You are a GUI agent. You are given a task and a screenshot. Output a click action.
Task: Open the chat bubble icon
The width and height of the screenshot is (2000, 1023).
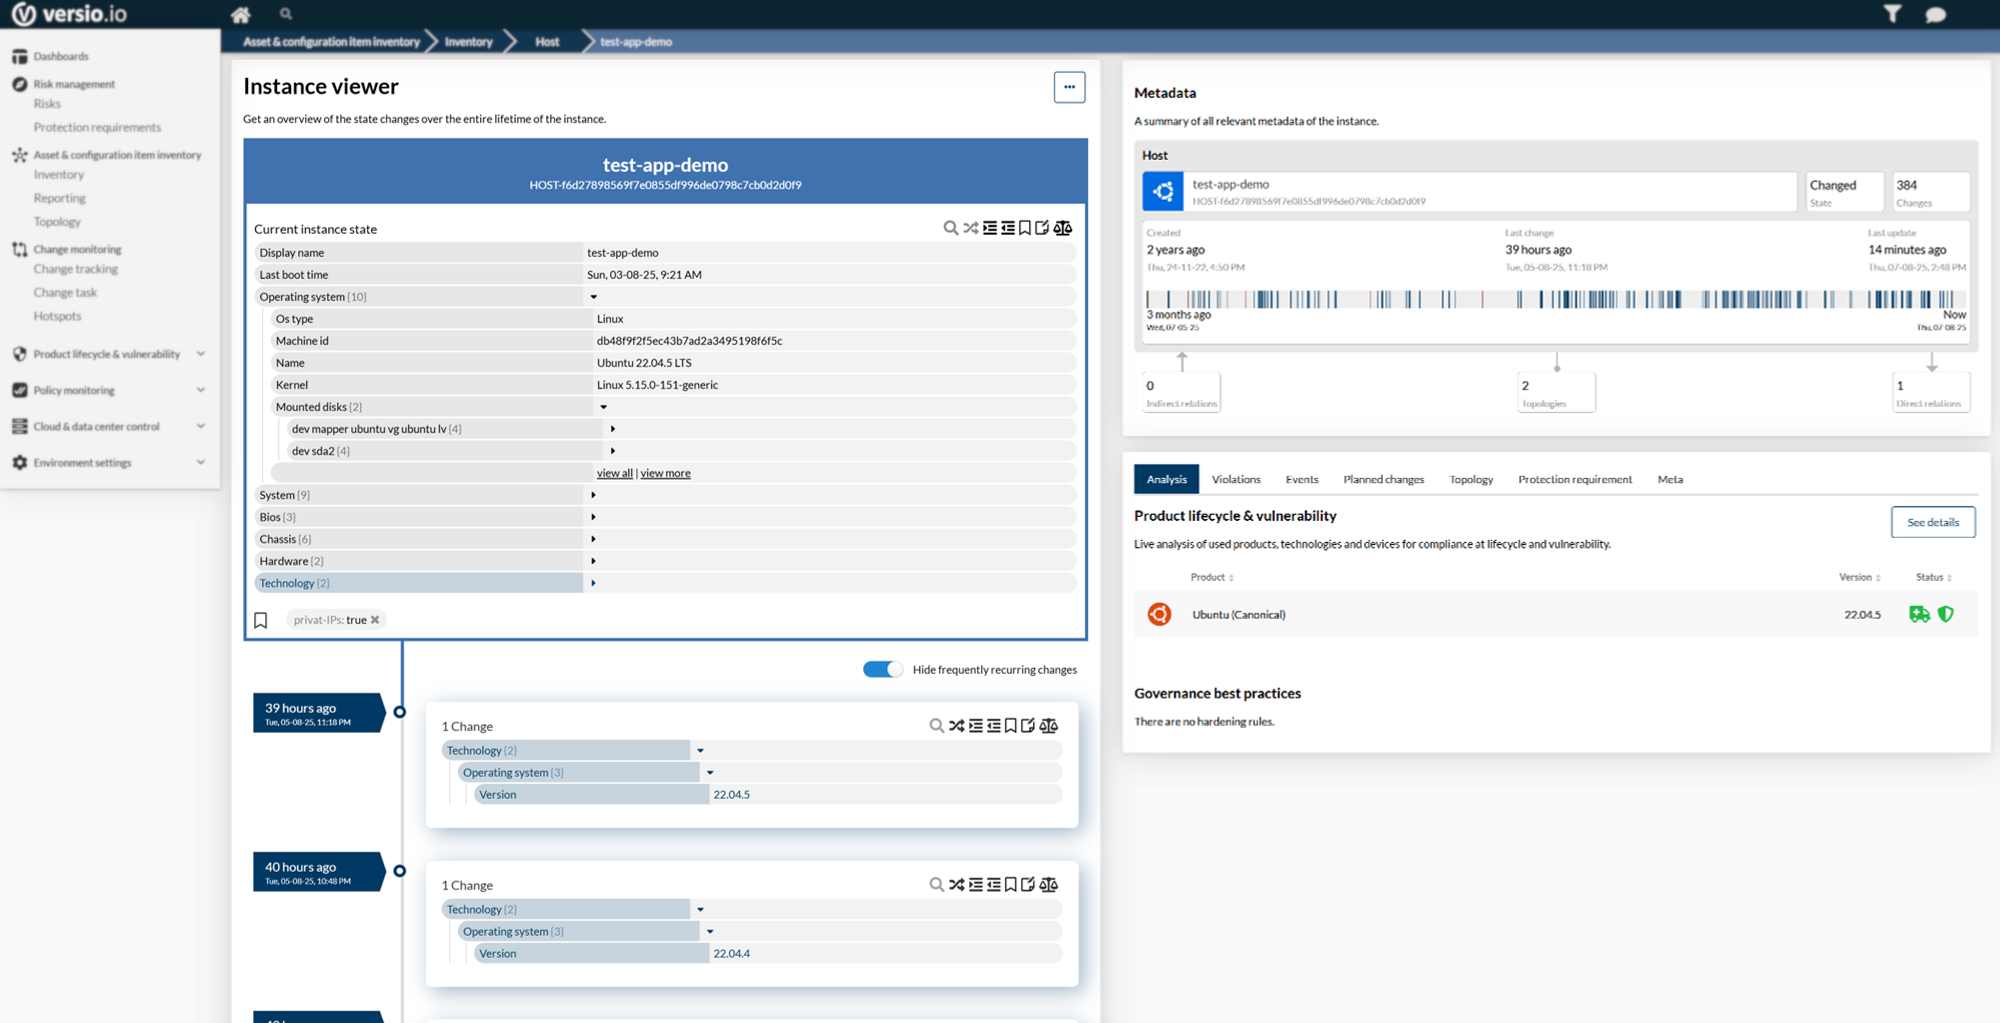tap(1936, 14)
